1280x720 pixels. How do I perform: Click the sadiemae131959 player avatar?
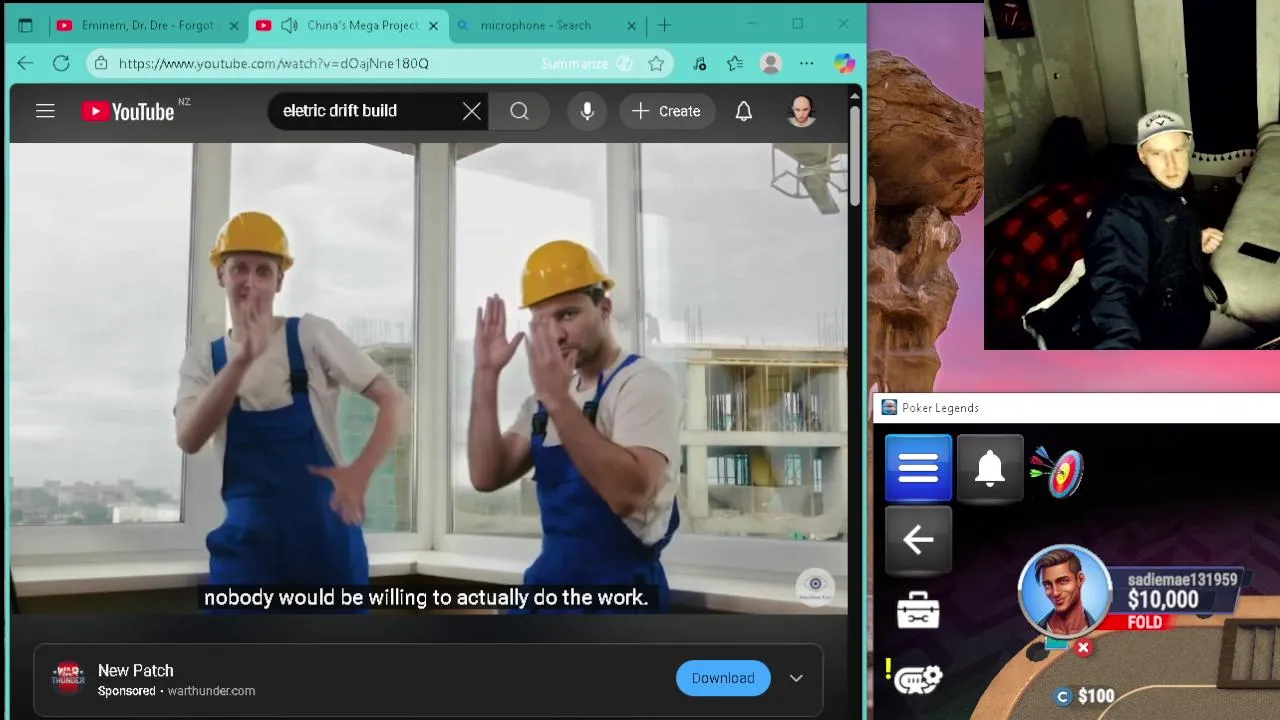(1065, 590)
